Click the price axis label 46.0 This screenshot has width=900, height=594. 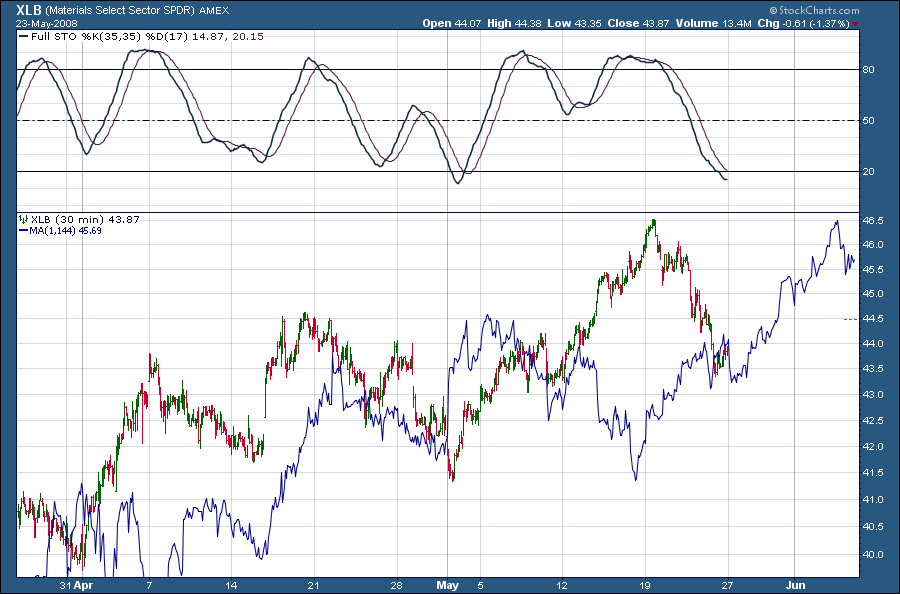click(x=872, y=244)
